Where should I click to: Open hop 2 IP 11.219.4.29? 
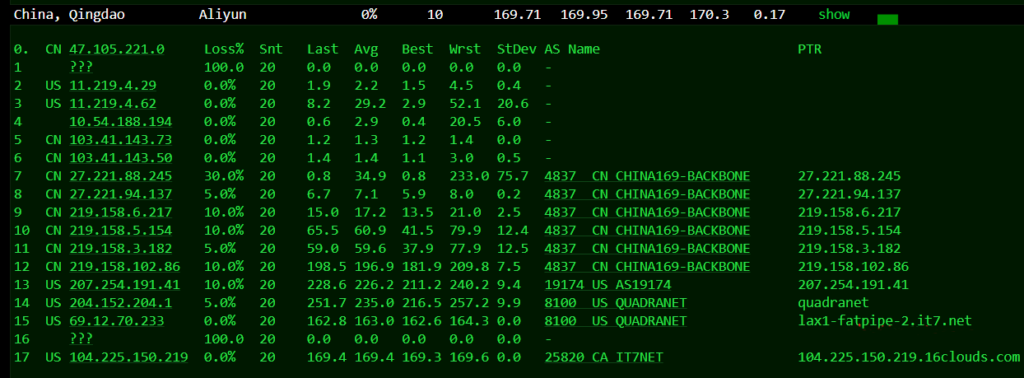[x=113, y=86]
